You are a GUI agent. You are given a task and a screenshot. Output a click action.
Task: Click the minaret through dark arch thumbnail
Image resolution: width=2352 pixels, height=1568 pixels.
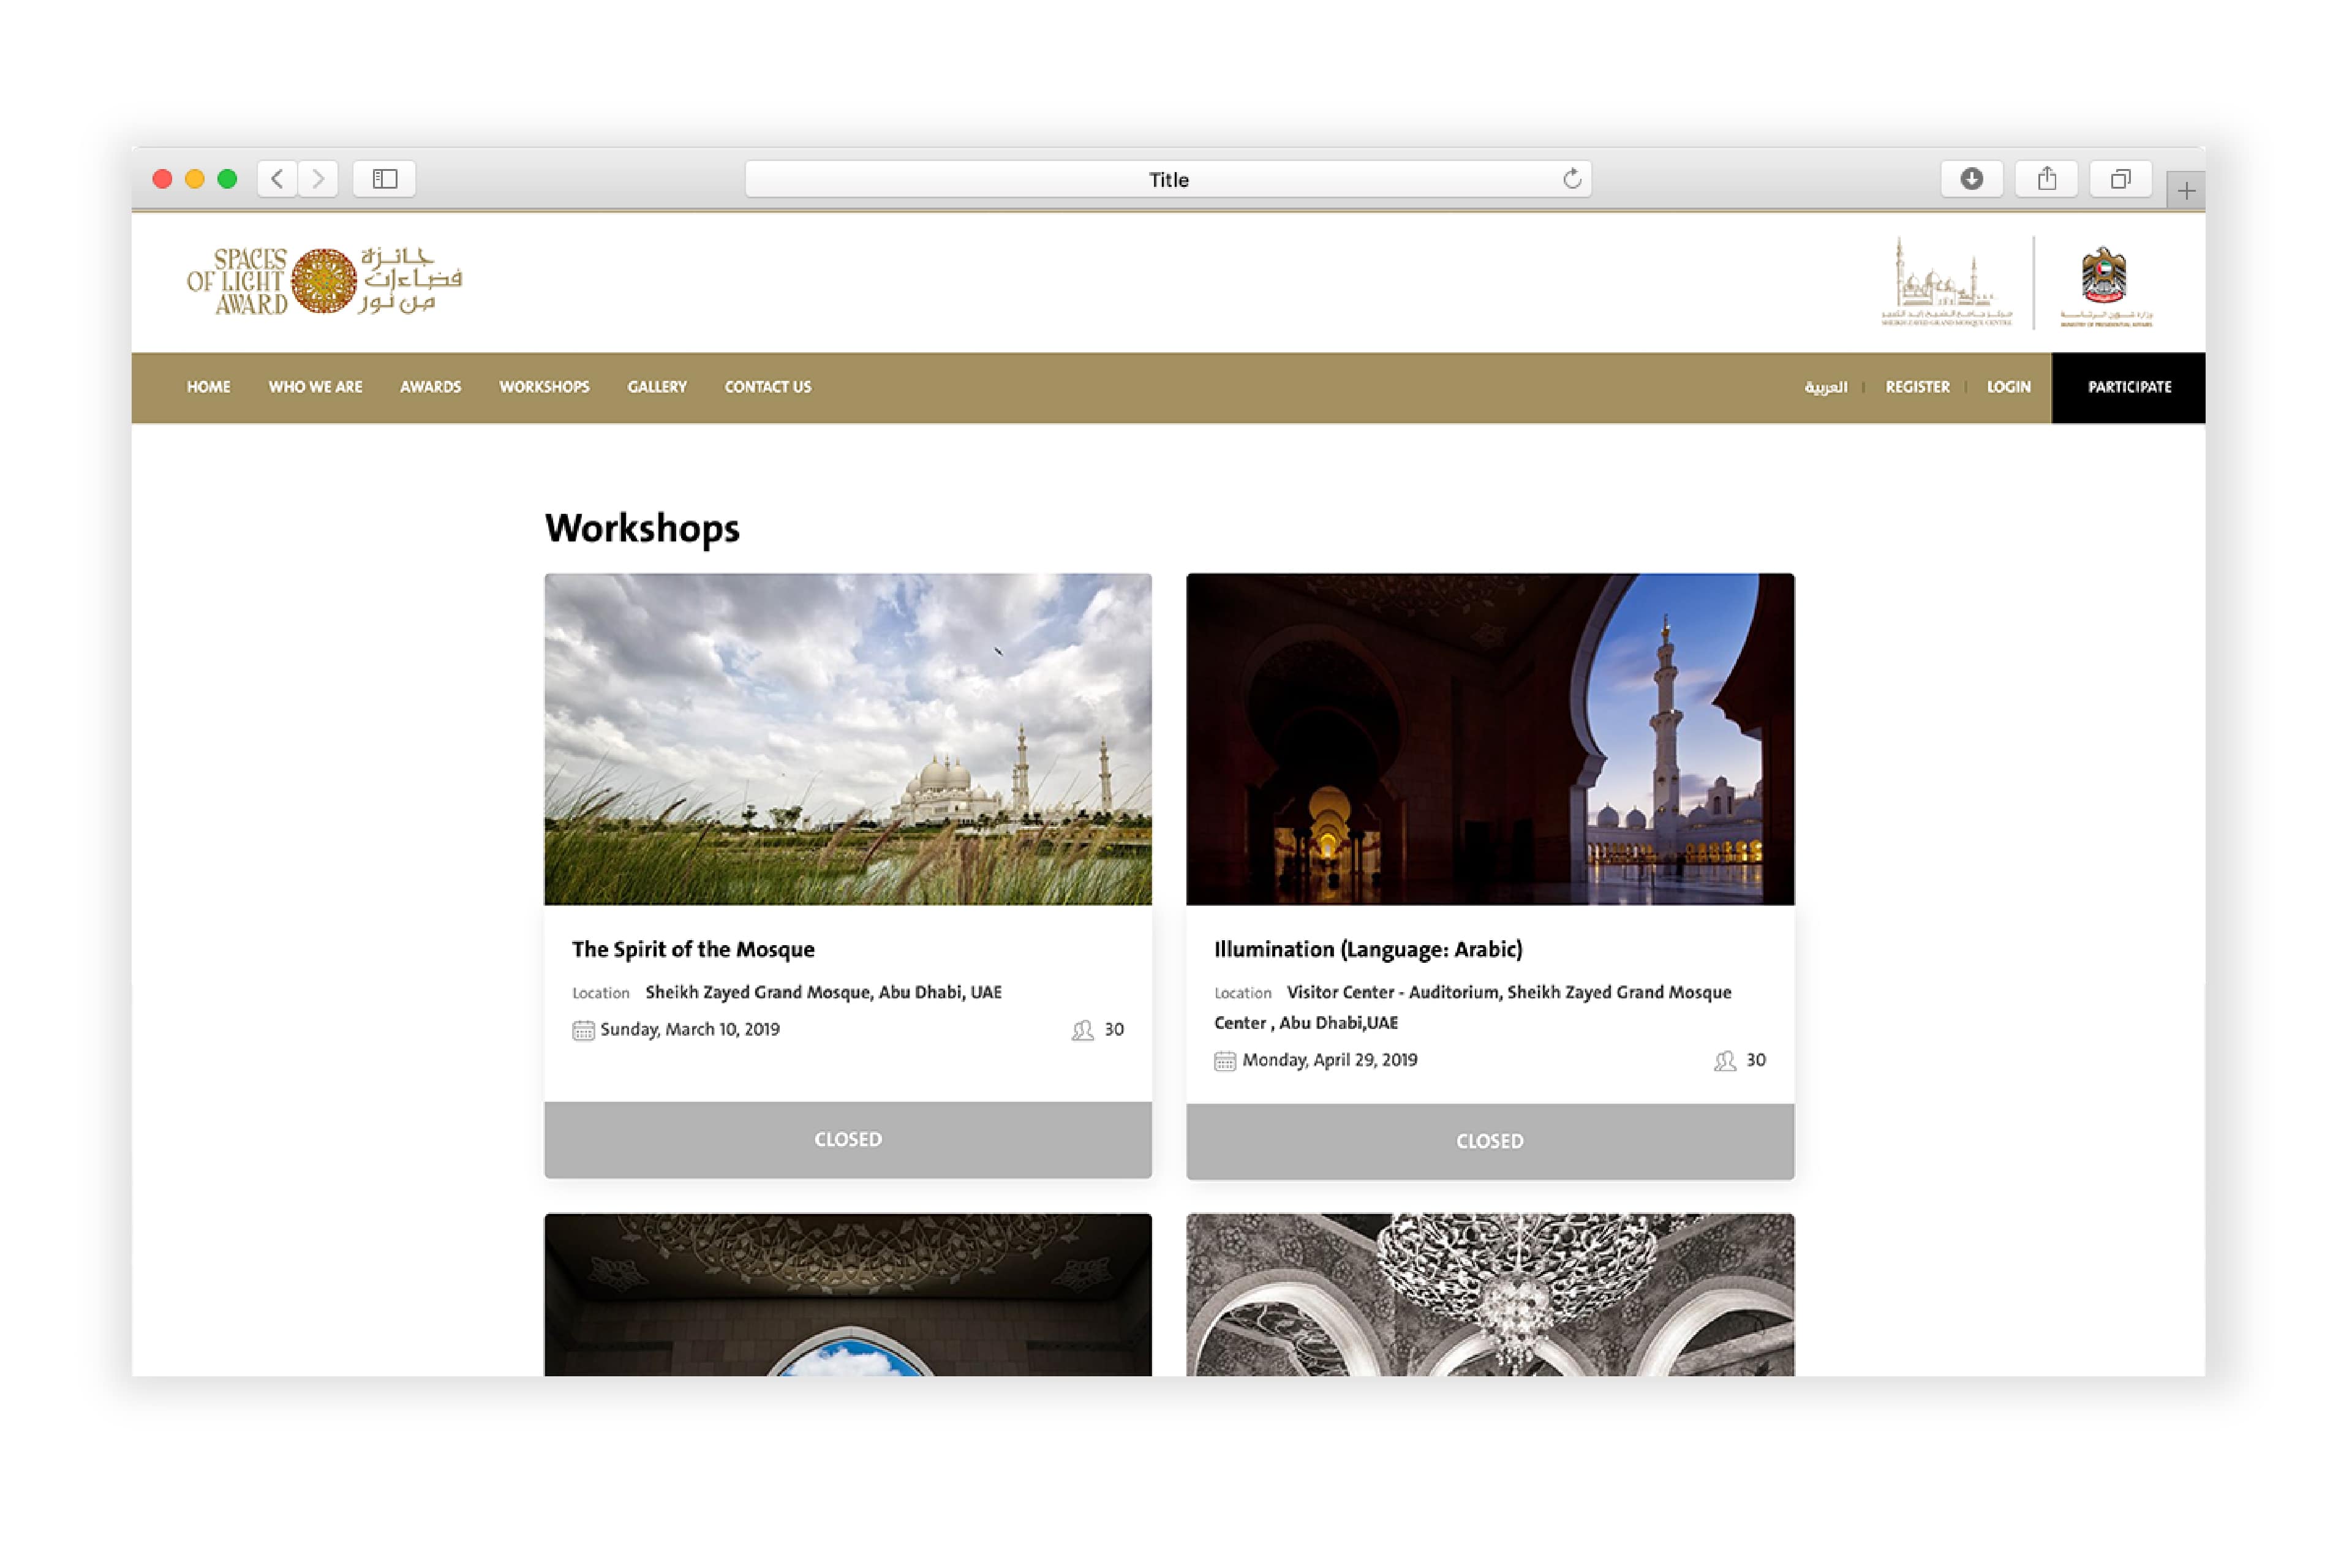pyautogui.click(x=1490, y=739)
